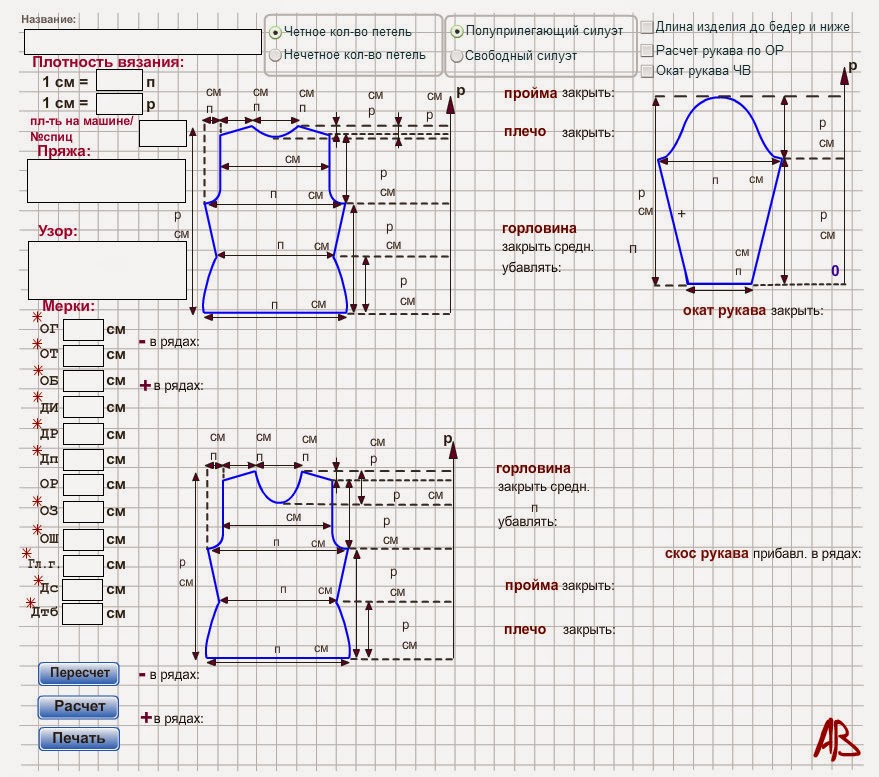
Task: Click the stitches per cm field (п)
Action: coord(119,80)
